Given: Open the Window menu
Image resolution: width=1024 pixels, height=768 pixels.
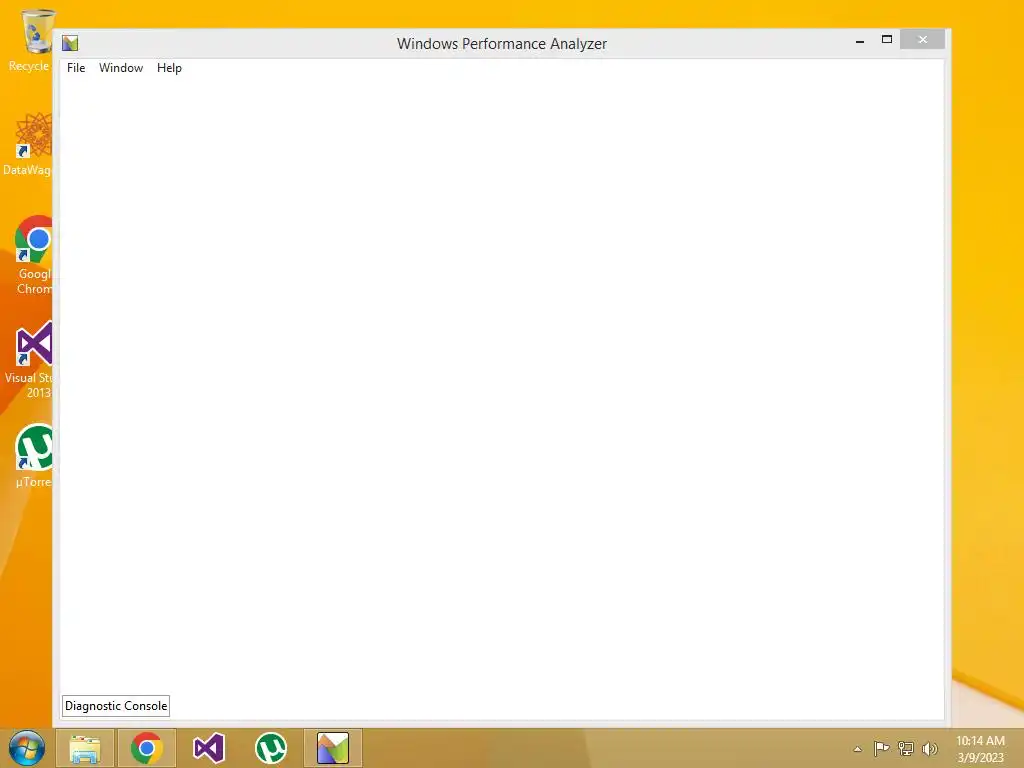Looking at the screenshot, I should click(x=121, y=68).
